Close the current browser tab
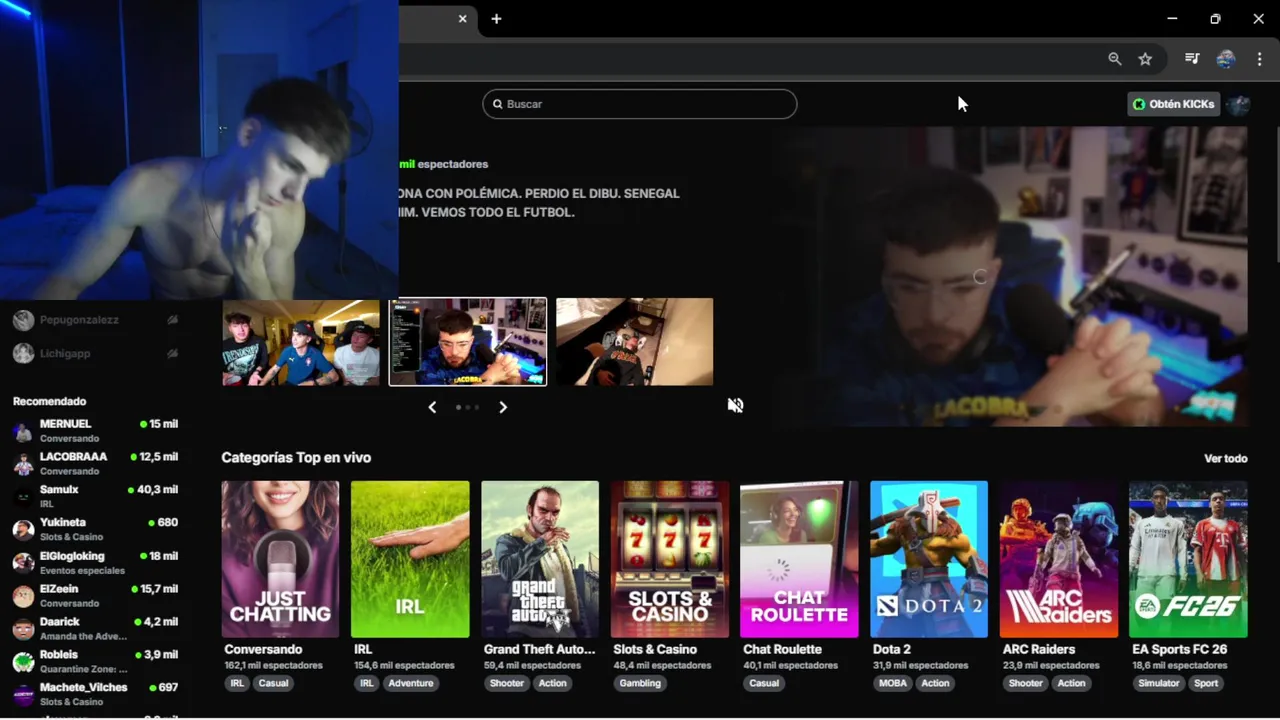Viewport: 1280px width, 720px height. point(462,19)
